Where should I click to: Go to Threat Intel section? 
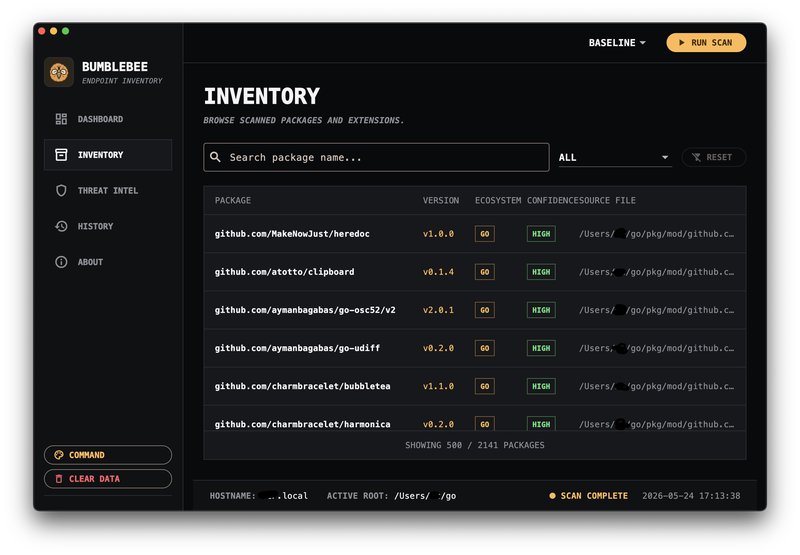[108, 190]
